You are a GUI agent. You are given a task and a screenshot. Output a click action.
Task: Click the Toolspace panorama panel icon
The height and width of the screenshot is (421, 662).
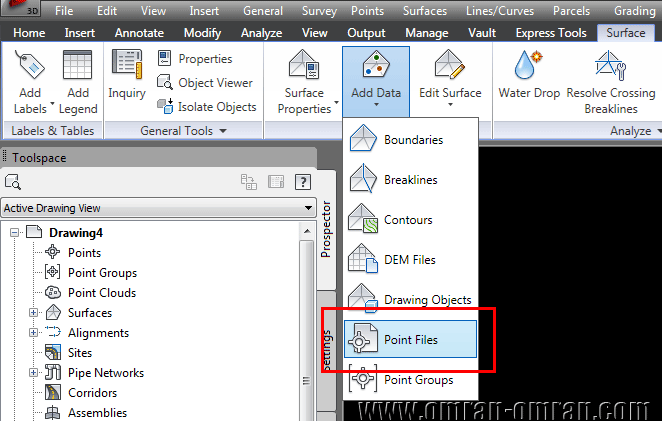276,182
